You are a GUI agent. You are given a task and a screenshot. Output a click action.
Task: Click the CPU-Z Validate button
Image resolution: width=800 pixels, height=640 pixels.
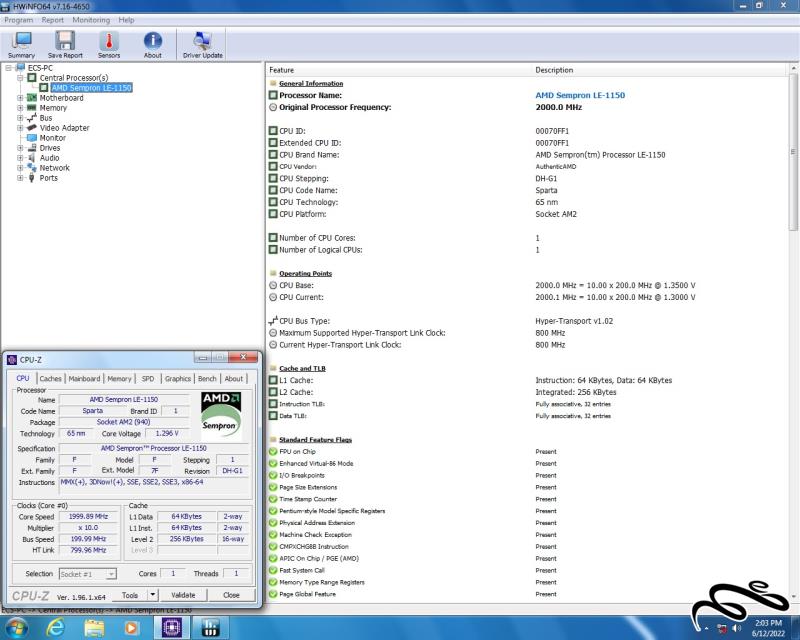pyautogui.click(x=183, y=595)
